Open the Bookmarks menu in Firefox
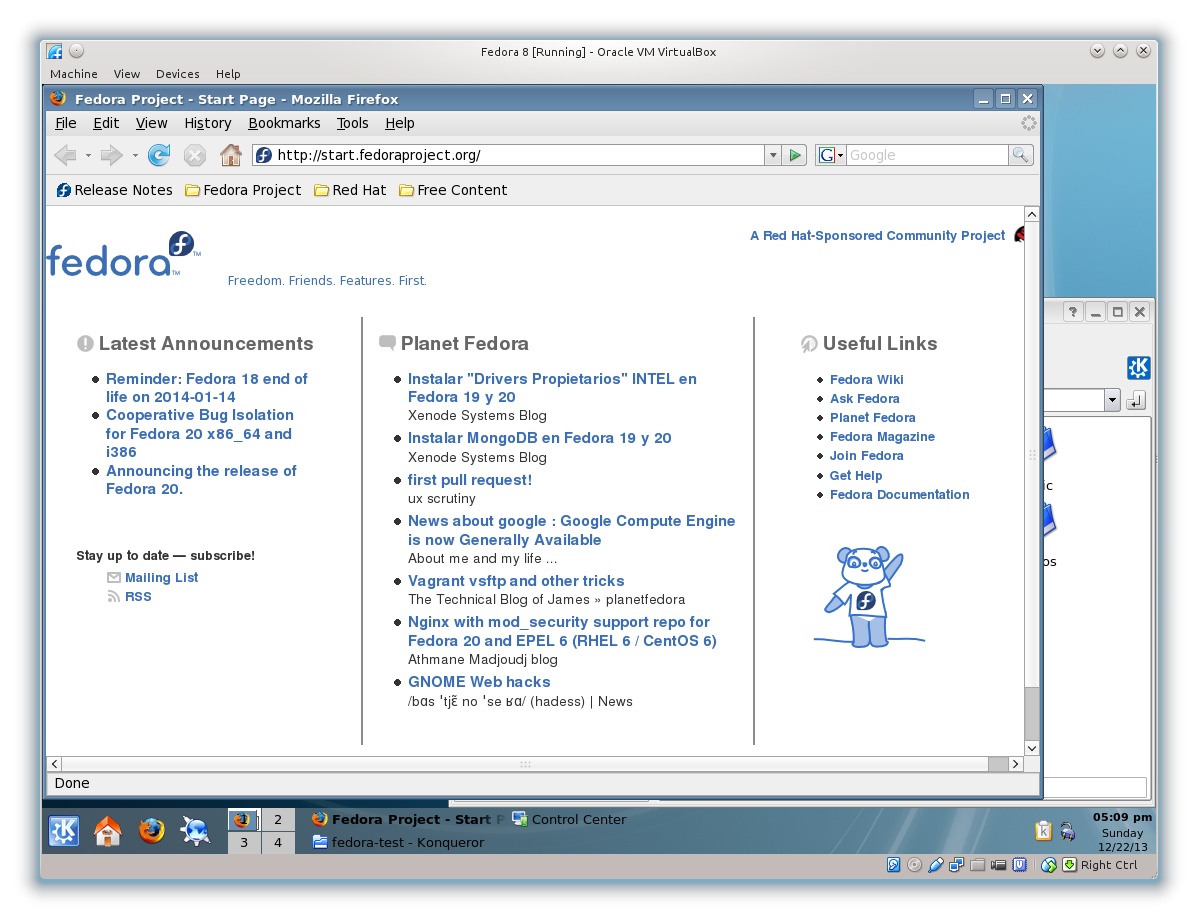Image resolution: width=1198 pixels, height=919 pixels. pos(284,123)
